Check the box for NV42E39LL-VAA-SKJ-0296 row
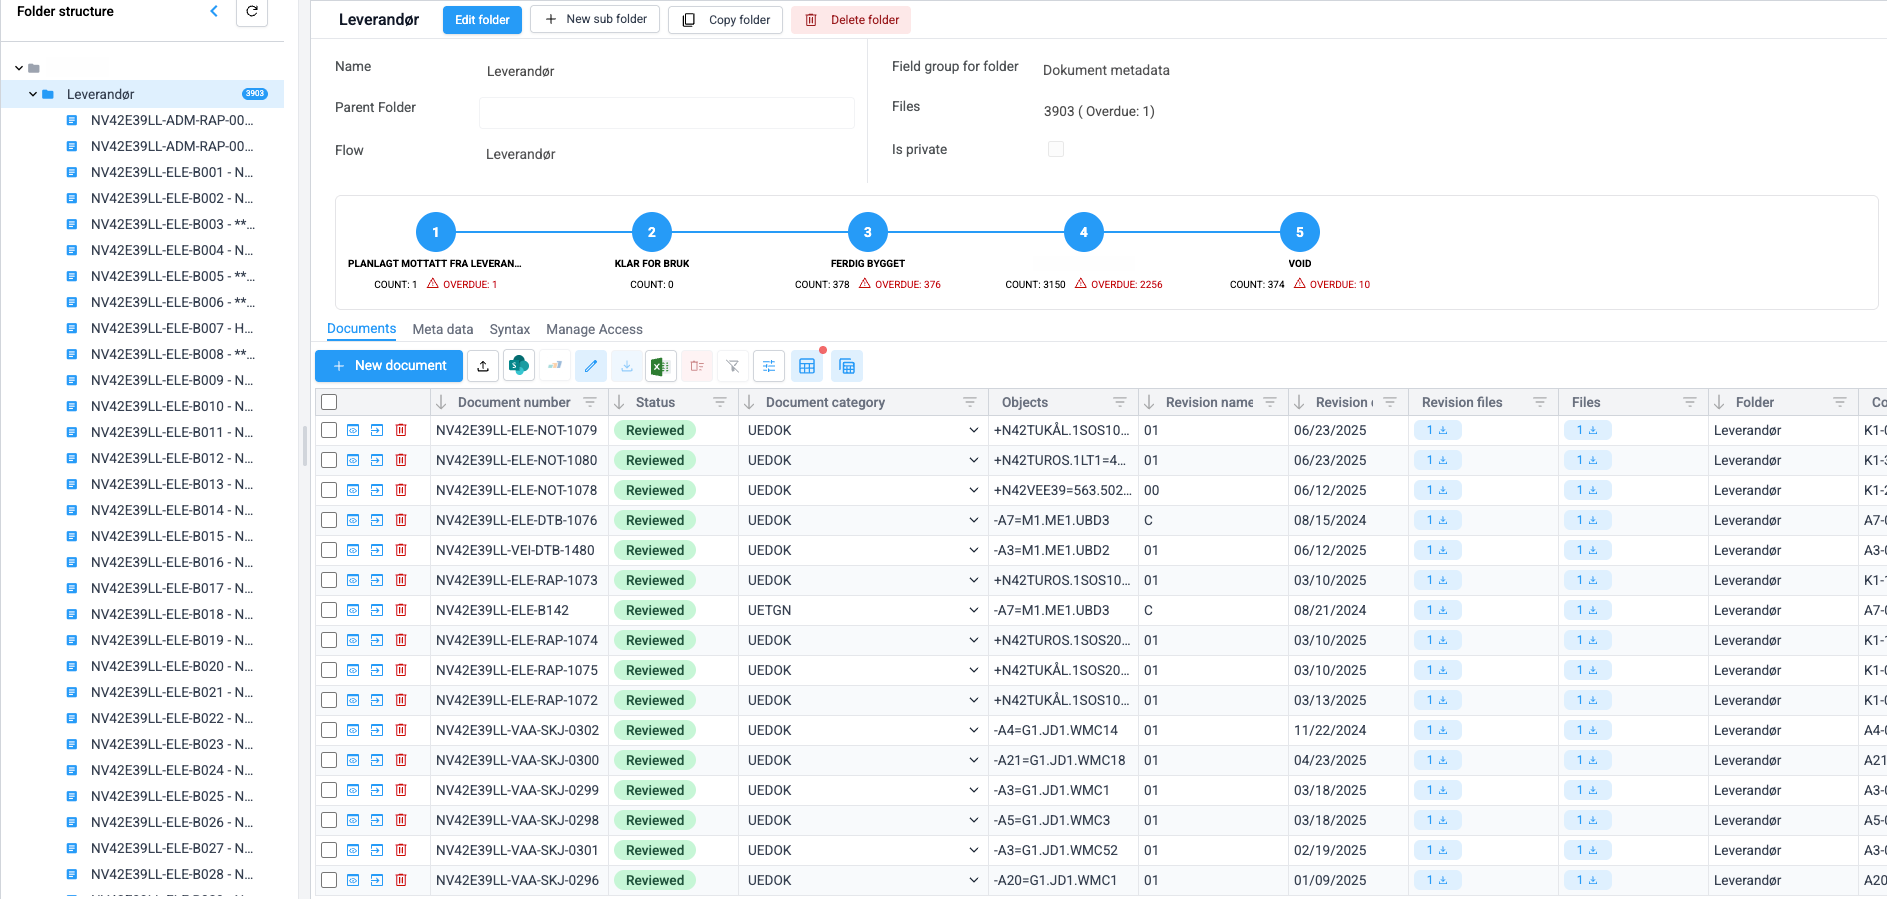 329,880
